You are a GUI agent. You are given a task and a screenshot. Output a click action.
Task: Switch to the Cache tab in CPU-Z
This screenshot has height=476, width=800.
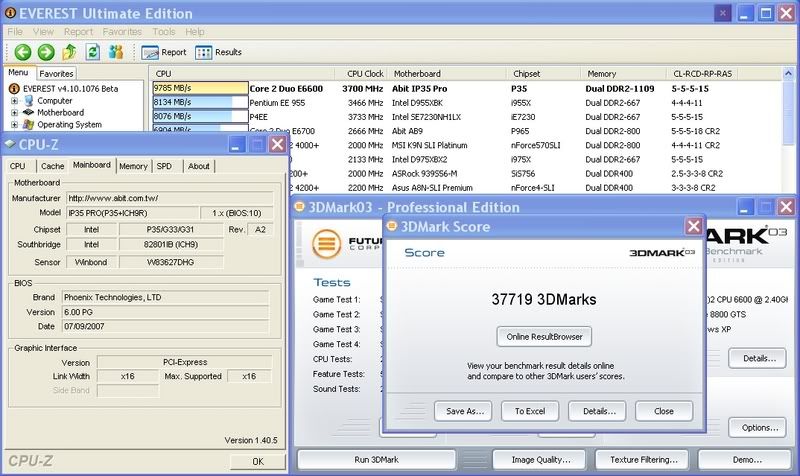pos(53,166)
